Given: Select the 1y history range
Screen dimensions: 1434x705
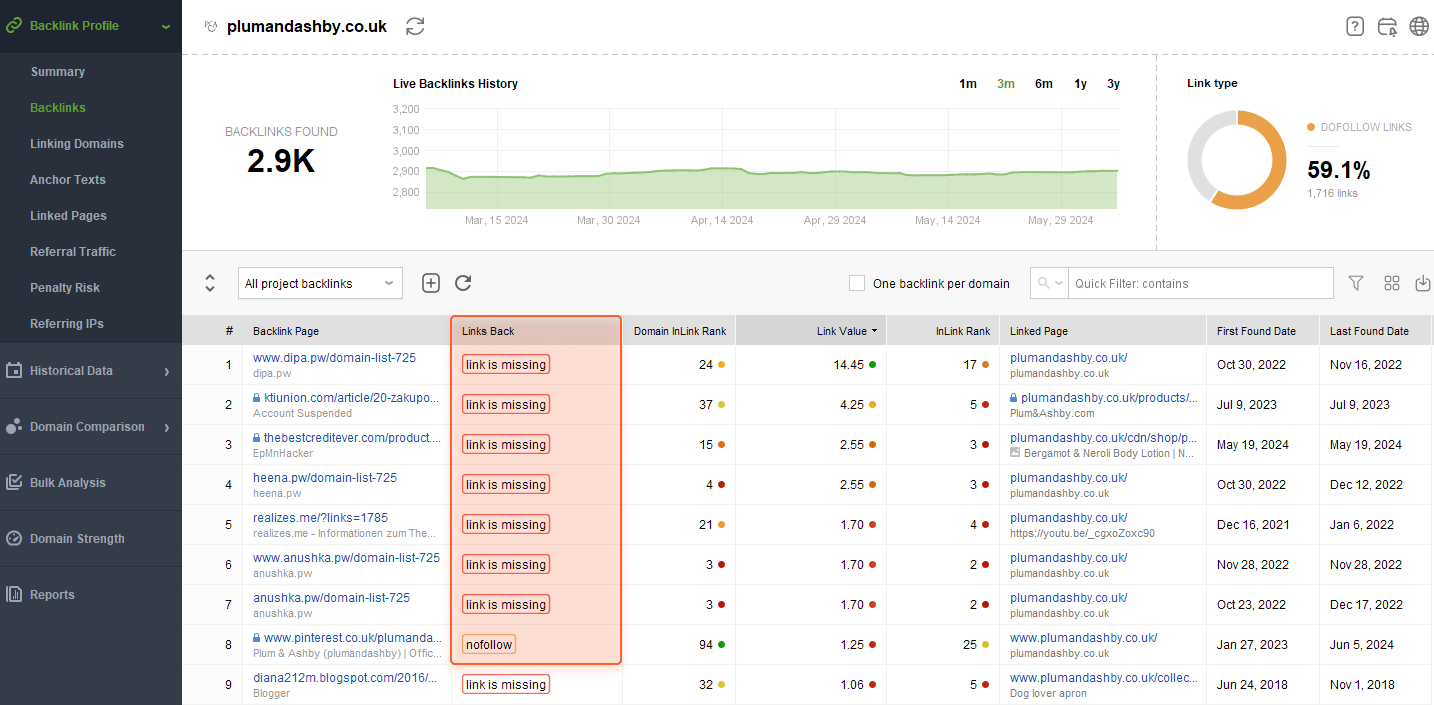Looking at the screenshot, I should point(1081,84).
